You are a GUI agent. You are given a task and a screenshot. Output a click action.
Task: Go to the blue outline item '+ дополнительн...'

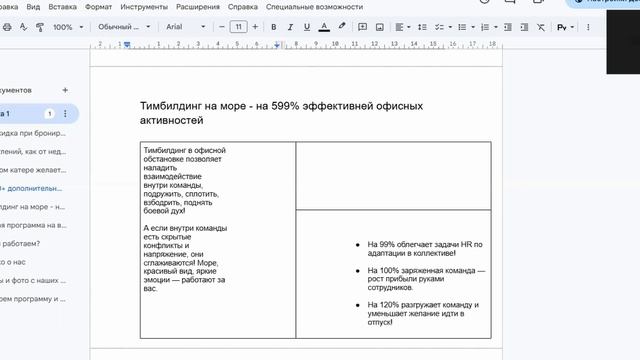(x=31, y=188)
